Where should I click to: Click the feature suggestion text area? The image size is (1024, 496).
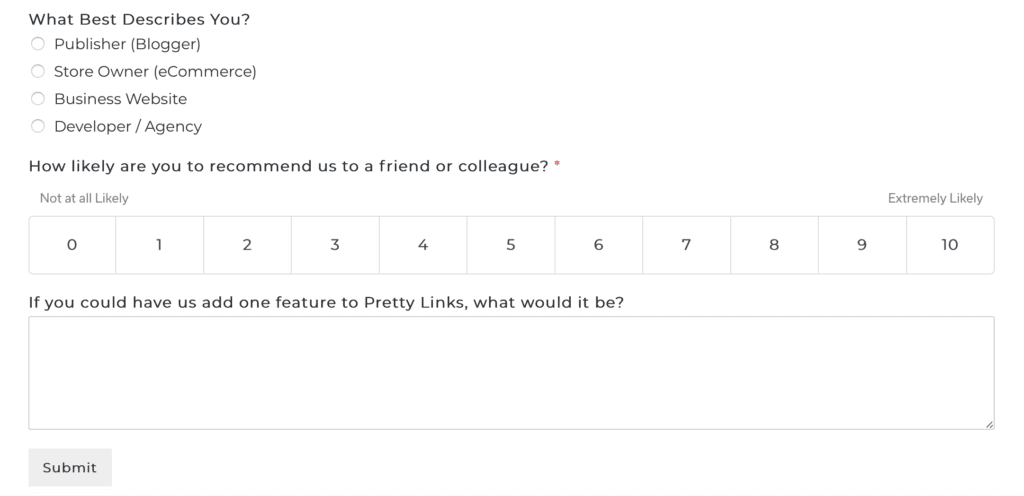511,373
